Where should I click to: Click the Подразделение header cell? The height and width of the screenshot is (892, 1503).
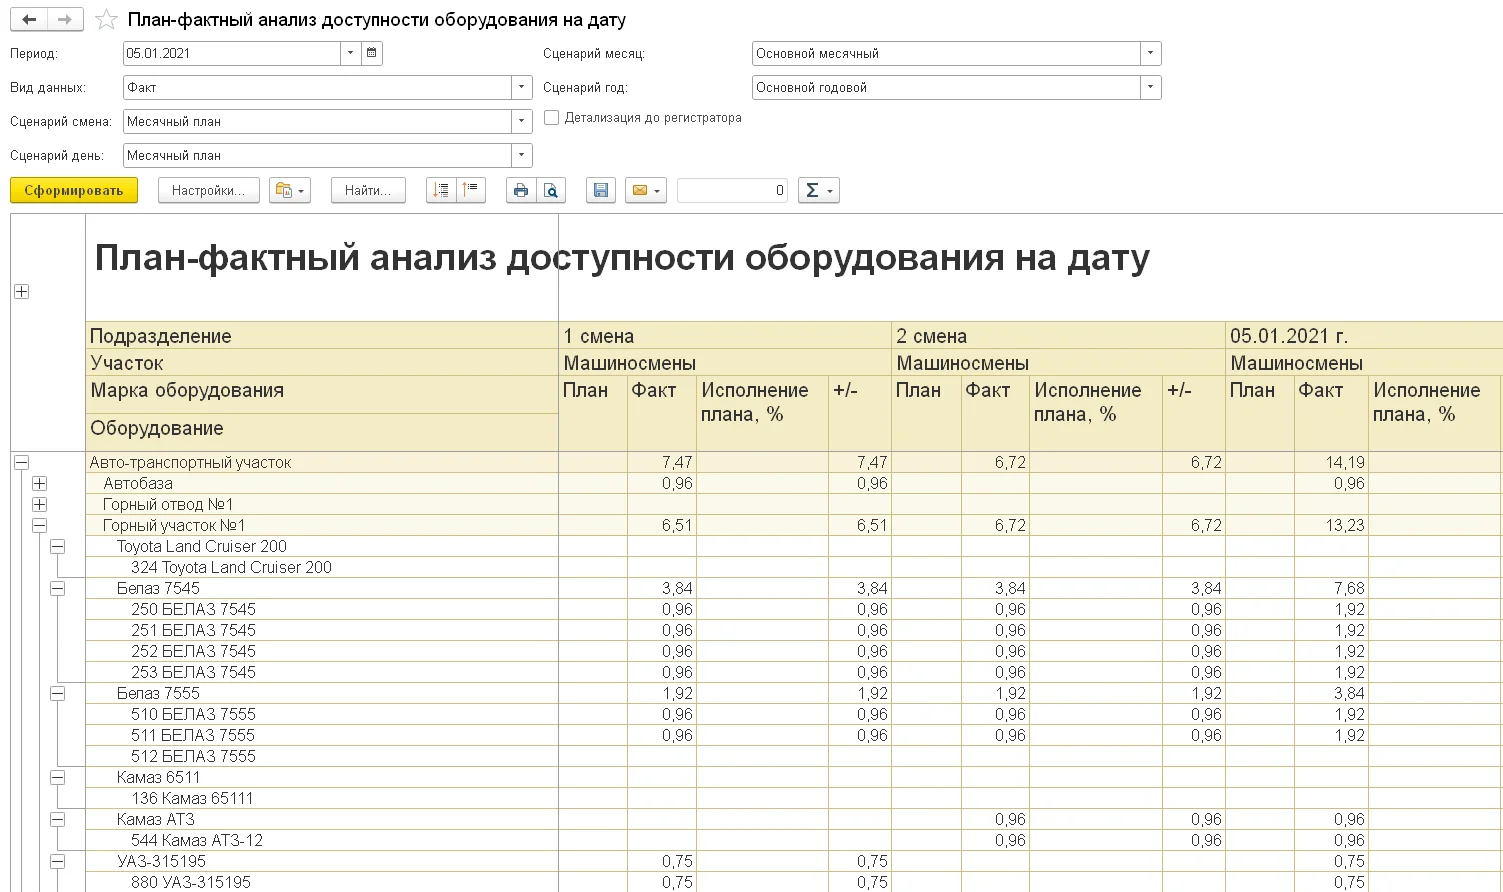(x=322, y=336)
